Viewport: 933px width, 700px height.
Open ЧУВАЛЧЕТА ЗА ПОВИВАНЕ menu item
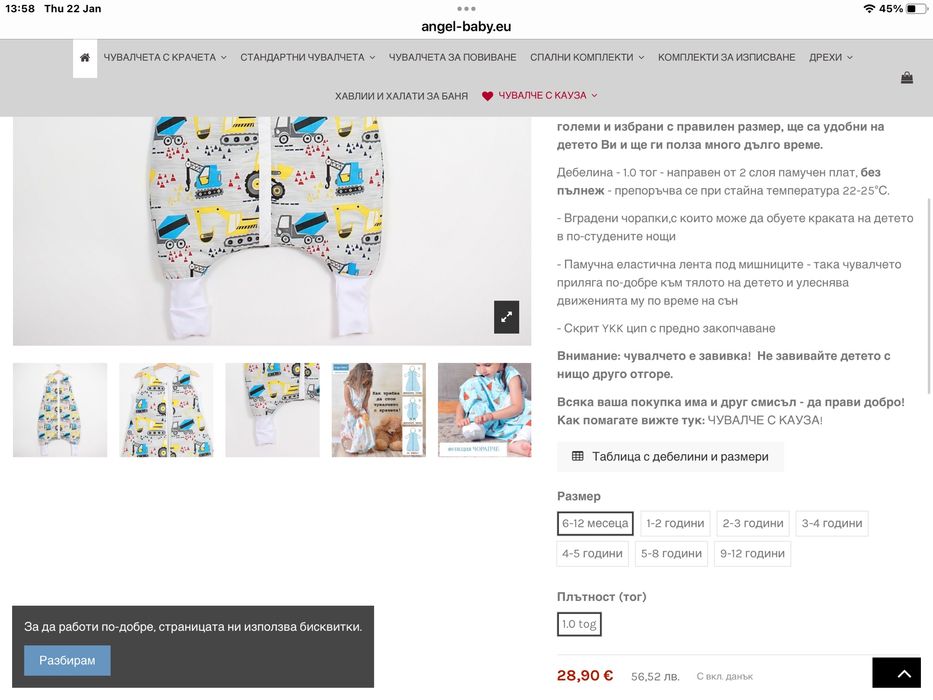pos(452,58)
